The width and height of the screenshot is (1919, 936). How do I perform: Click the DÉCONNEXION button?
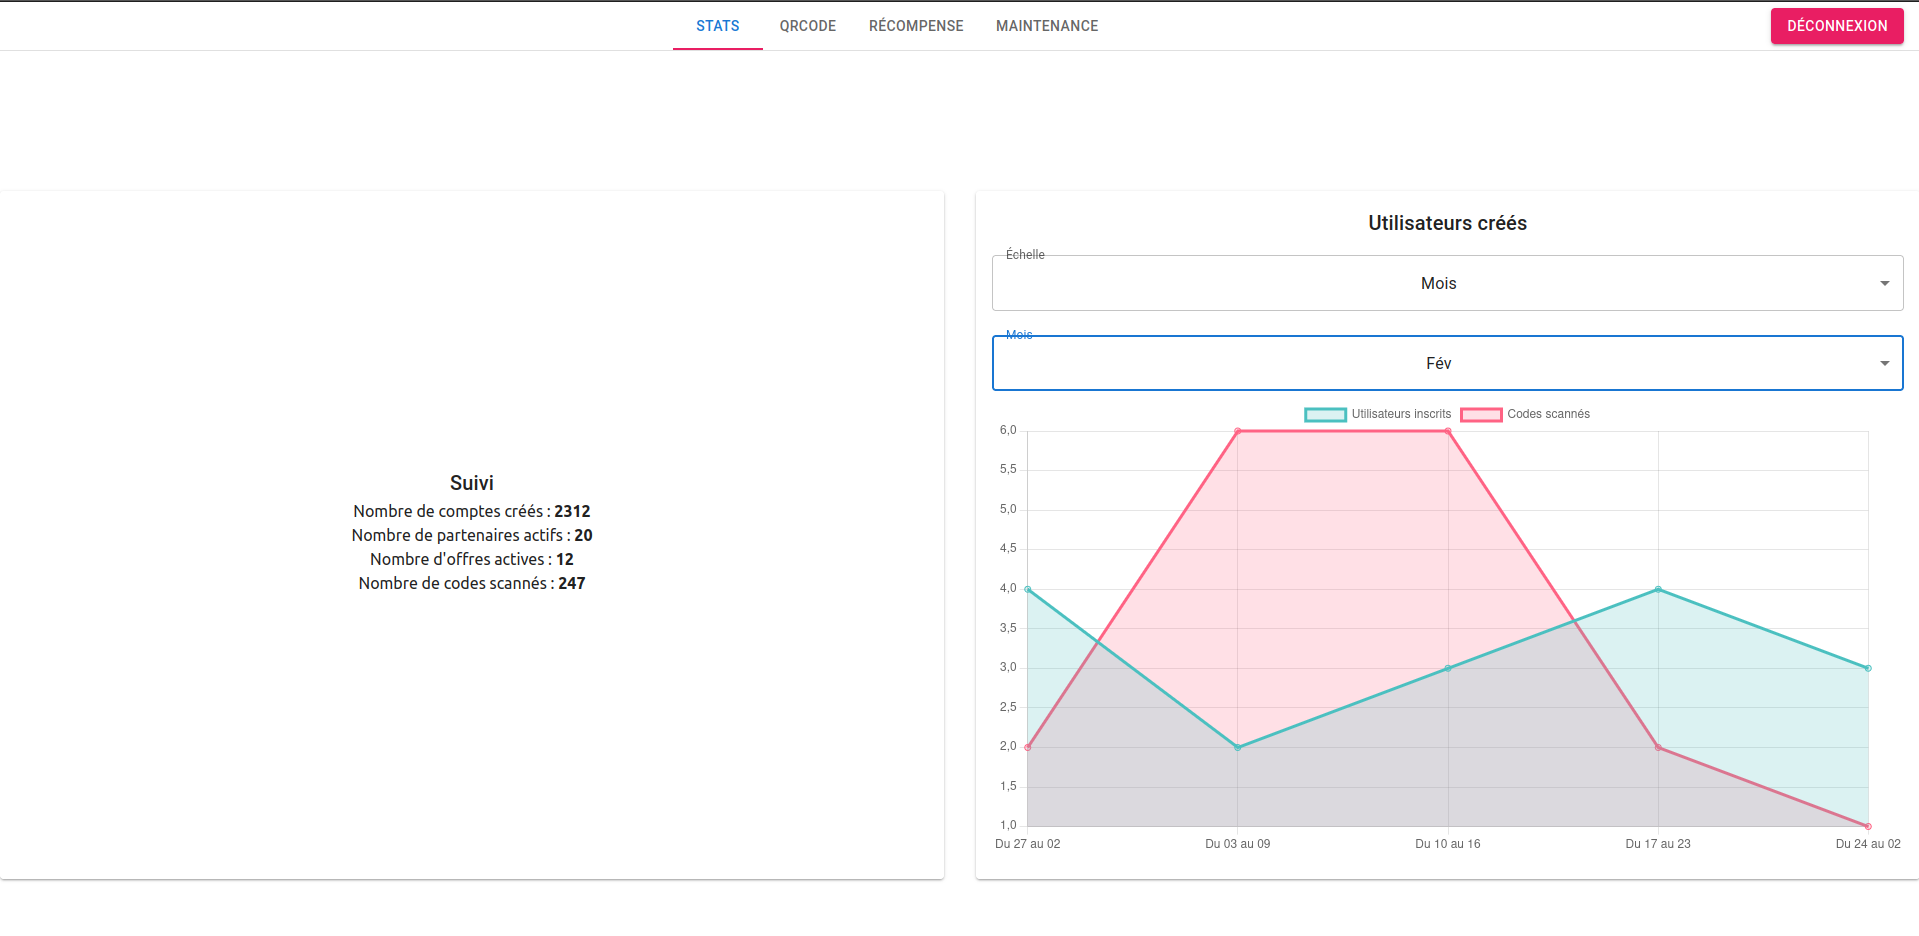[x=1836, y=26]
